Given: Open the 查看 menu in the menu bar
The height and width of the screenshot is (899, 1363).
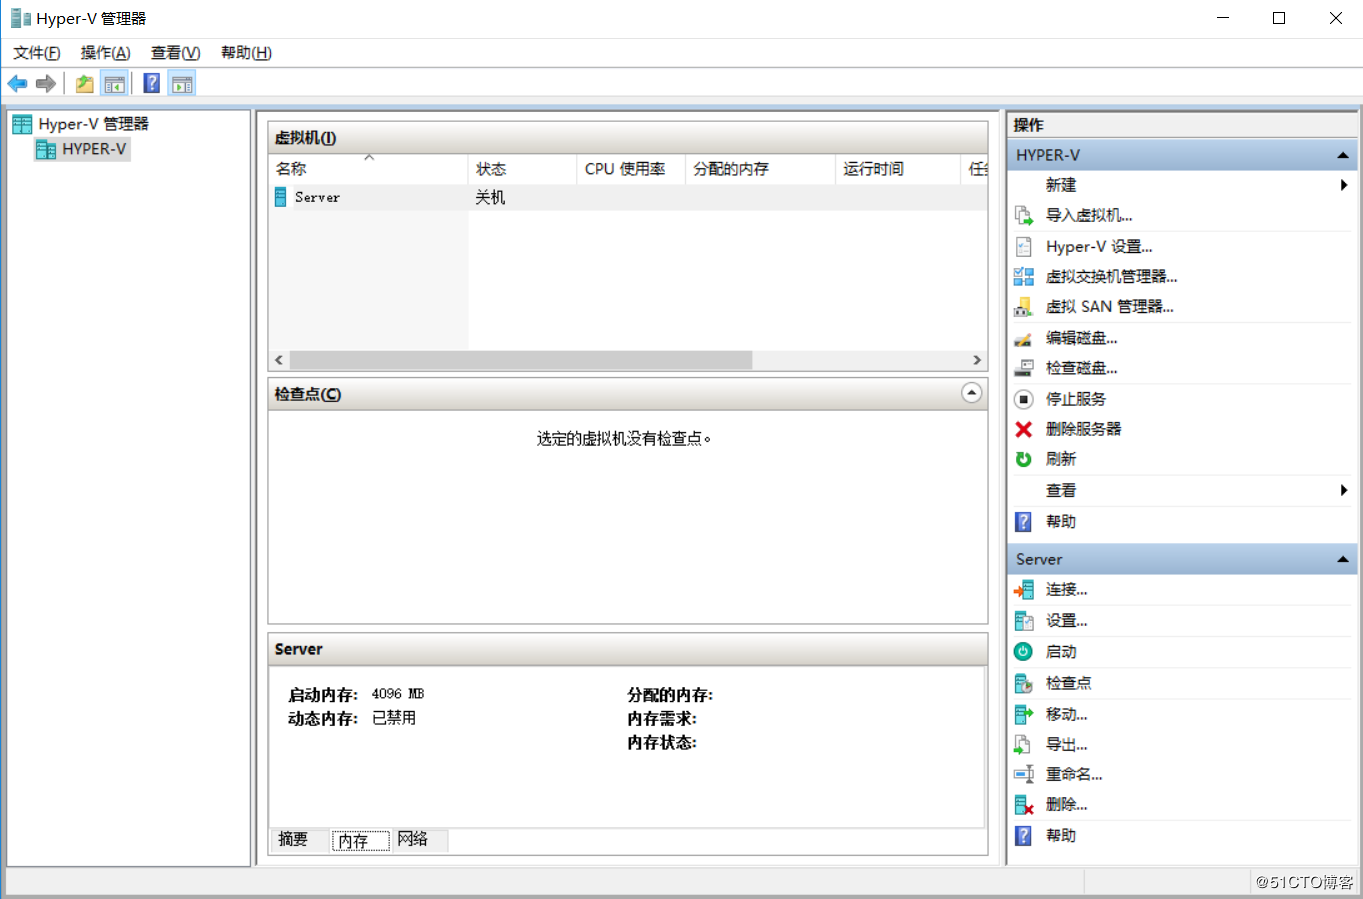Looking at the screenshot, I should click(x=175, y=52).
